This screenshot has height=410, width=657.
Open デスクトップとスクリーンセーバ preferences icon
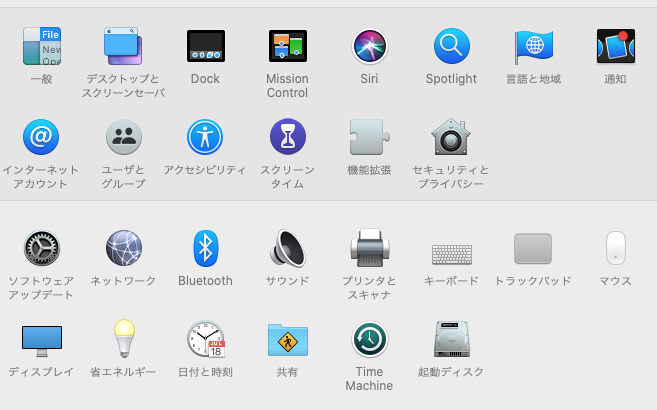(x=123, y=46)
